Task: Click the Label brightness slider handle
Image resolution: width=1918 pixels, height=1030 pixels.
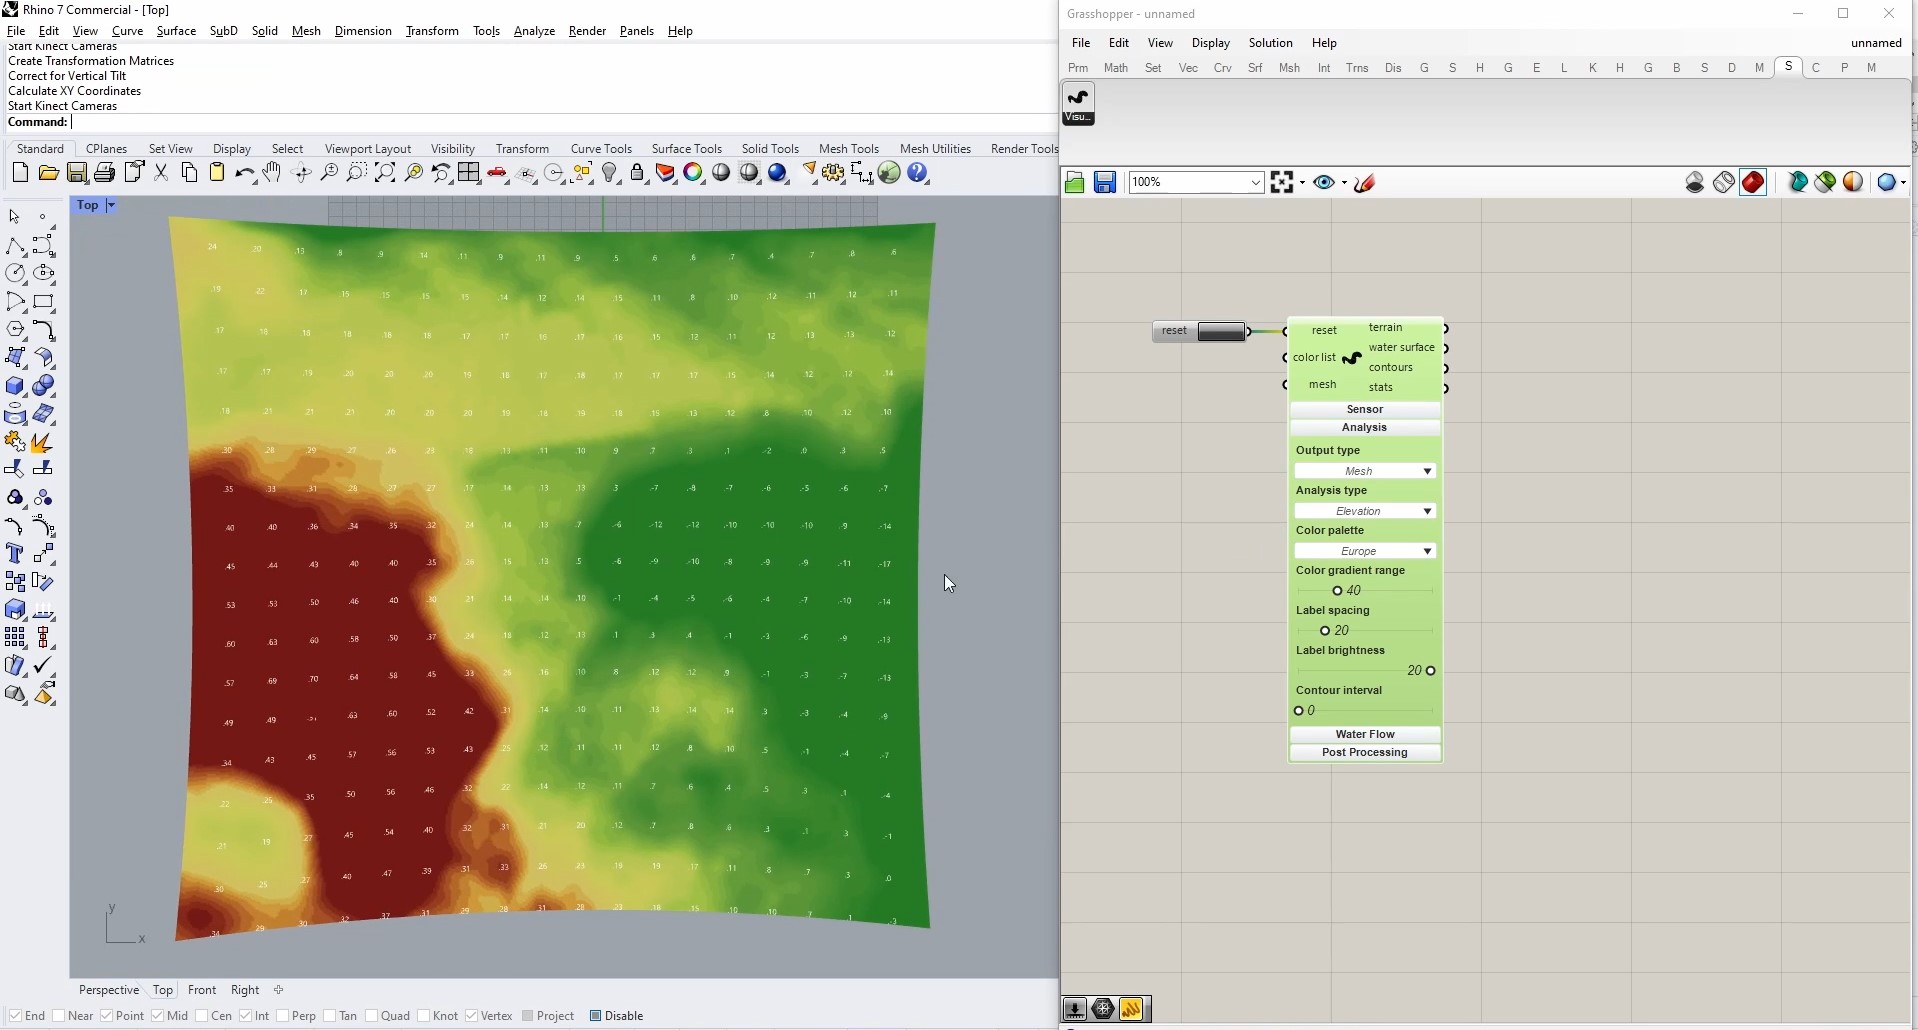Action: [1431, 671]
